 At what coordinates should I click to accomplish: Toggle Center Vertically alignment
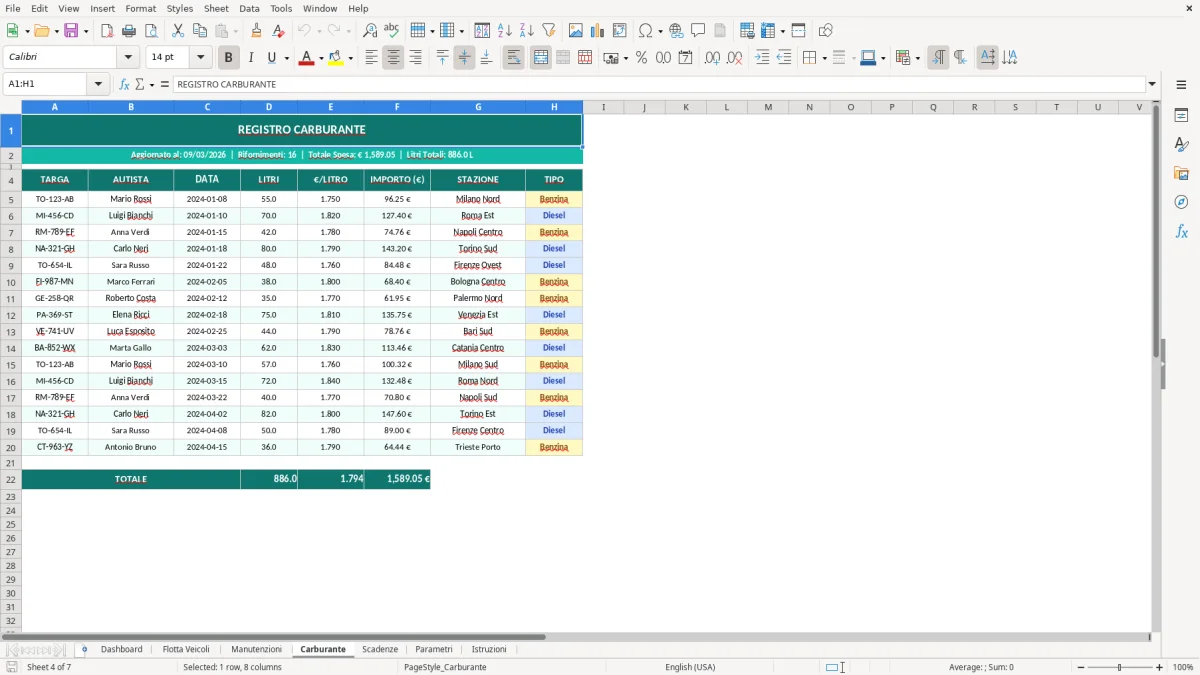point(464,58)
